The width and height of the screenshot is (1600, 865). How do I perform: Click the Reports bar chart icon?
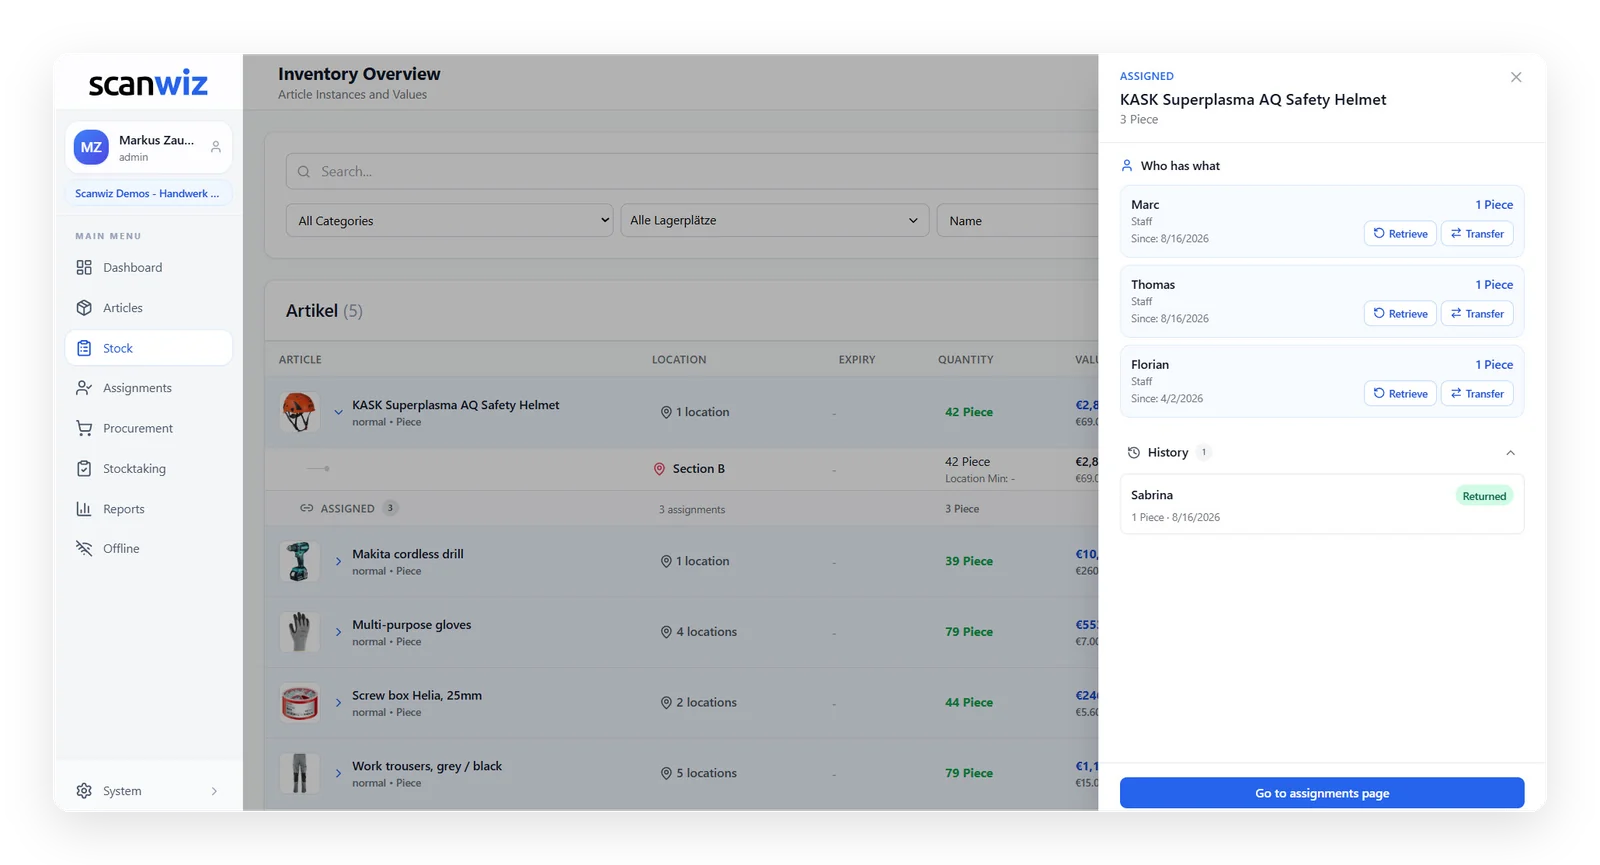pyautogui.click(x=84, y=509)
